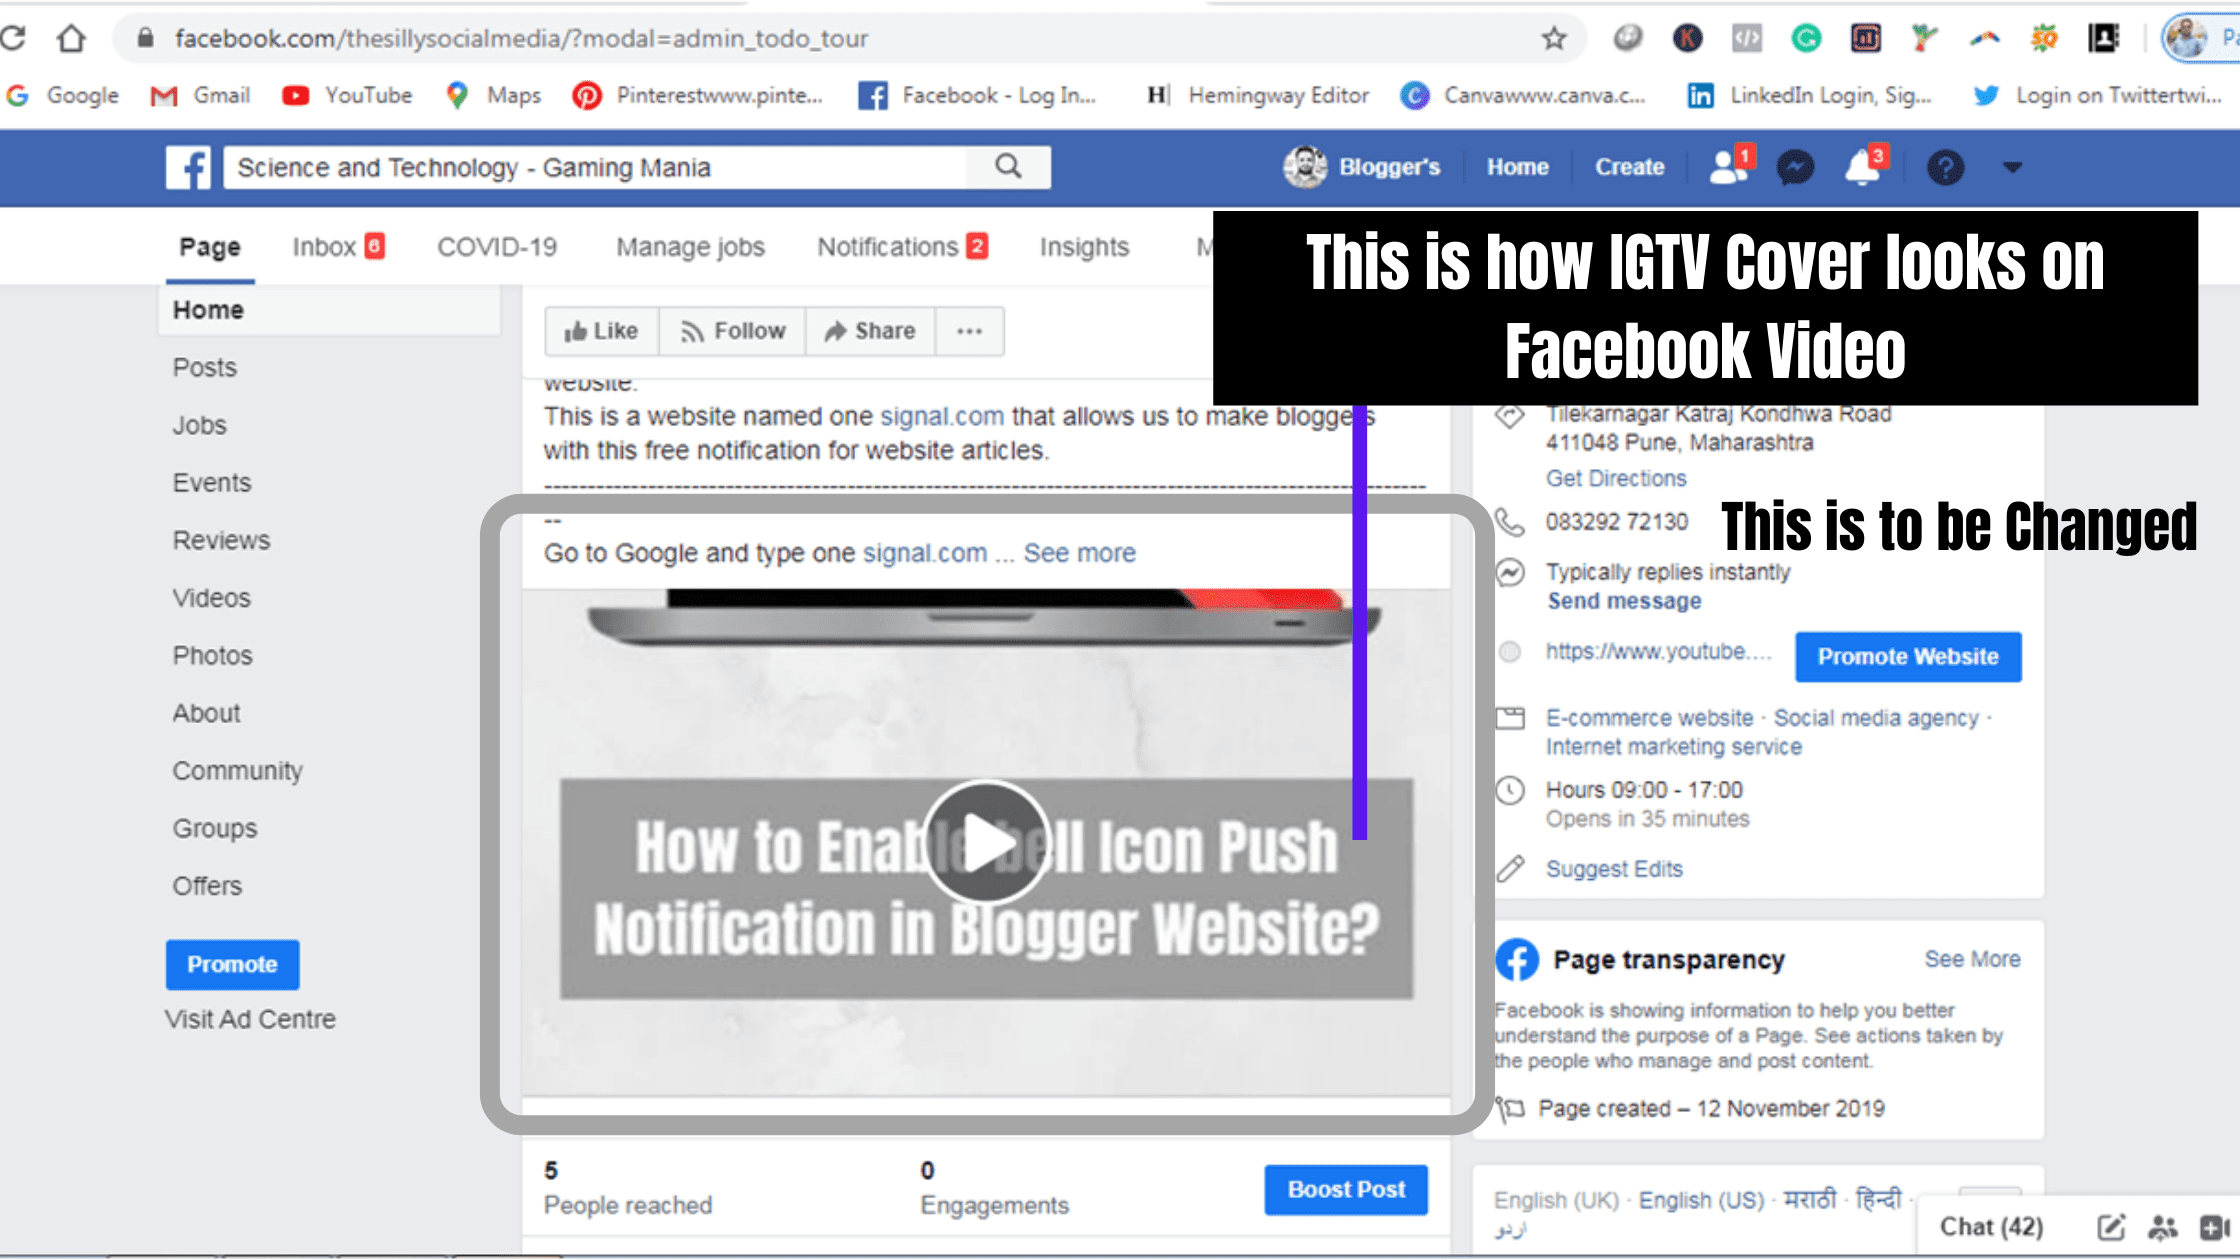Click the Chrome profile avatar
The height and width of the screenshot is (1260, 2240).
(2185, 38)
